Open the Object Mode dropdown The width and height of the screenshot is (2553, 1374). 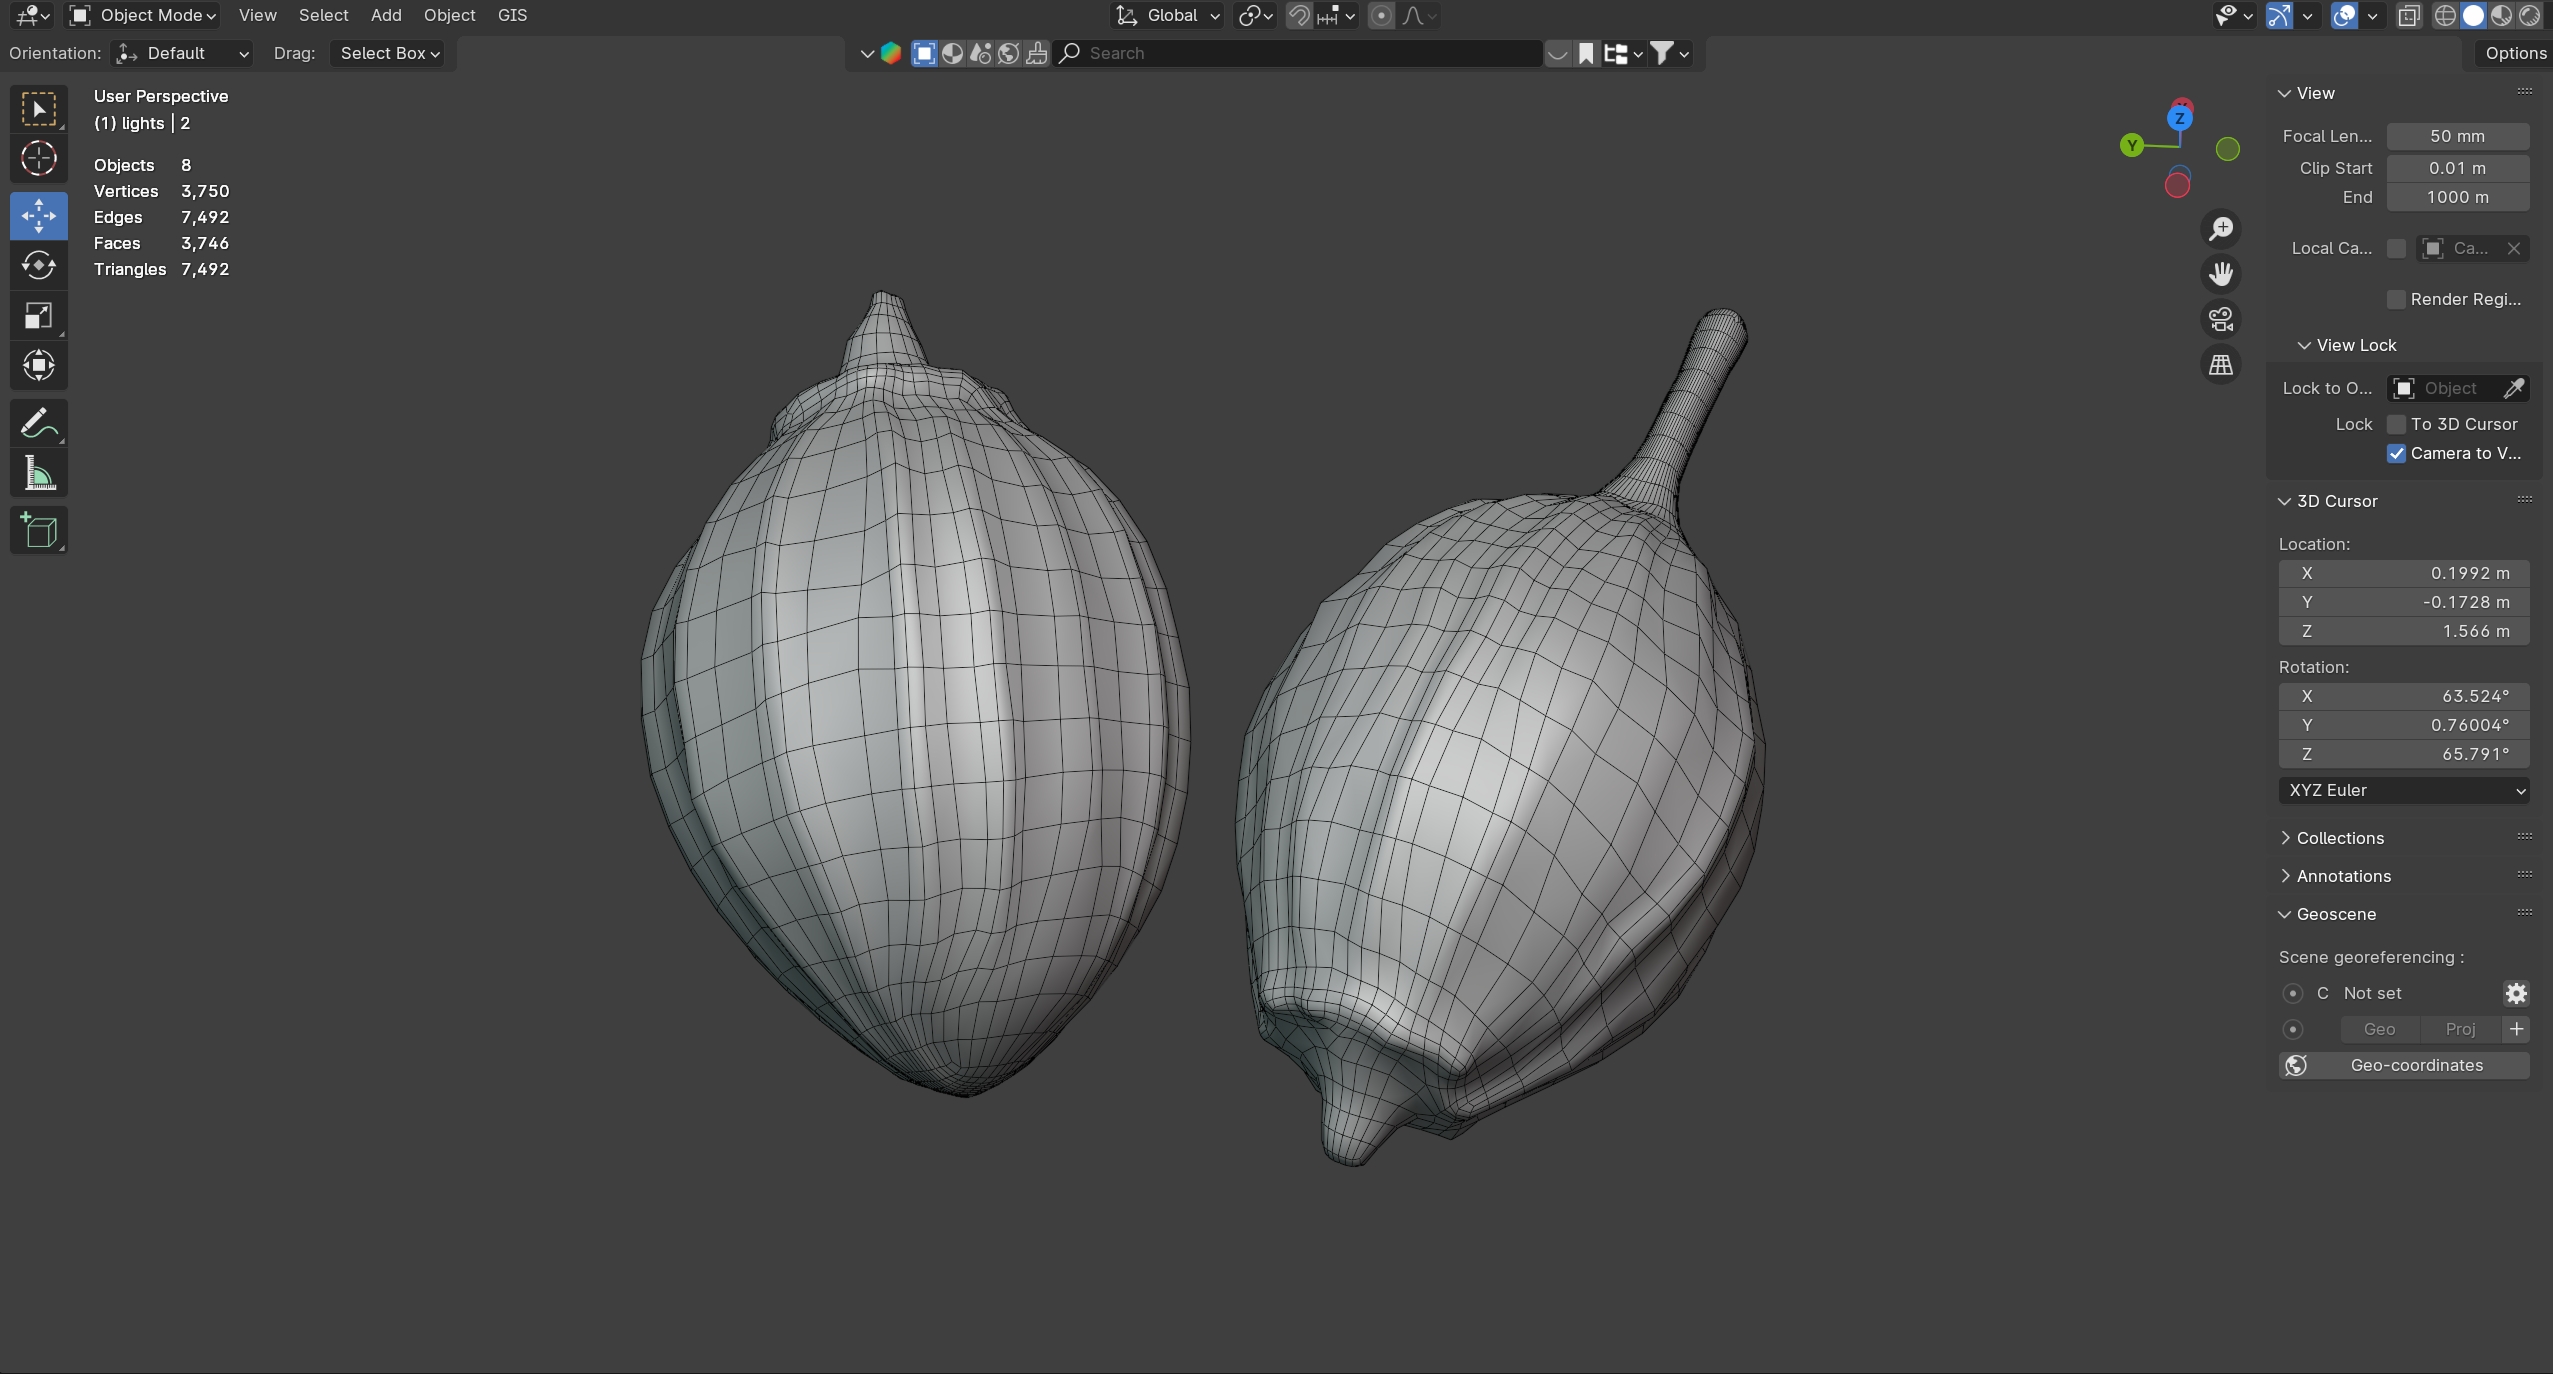144,15
